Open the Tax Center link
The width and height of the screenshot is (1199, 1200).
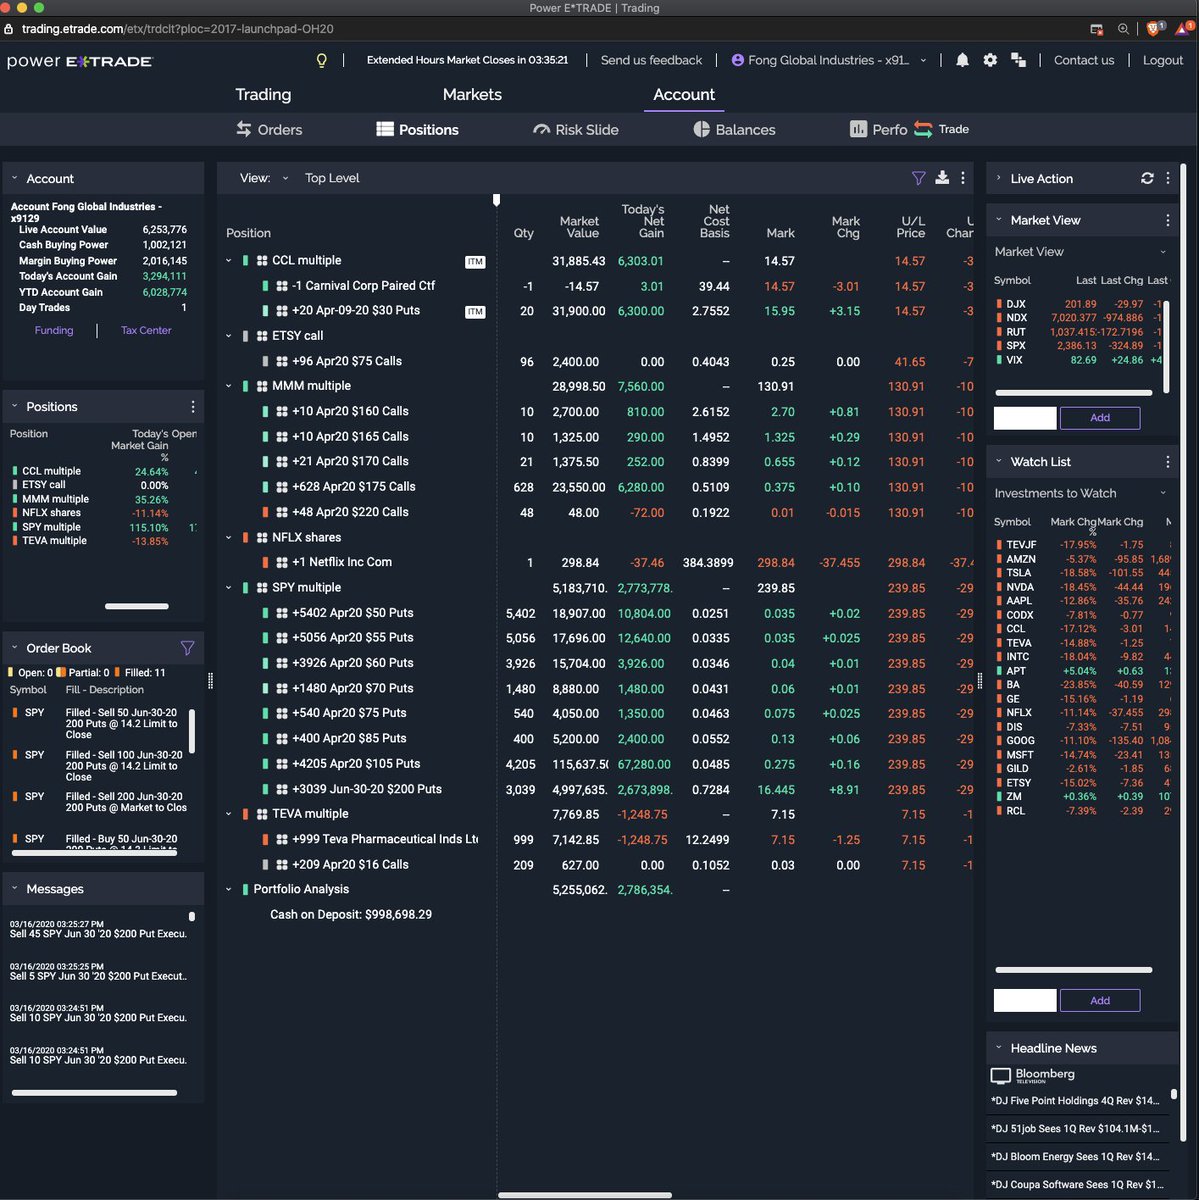[x=146, y=330]
